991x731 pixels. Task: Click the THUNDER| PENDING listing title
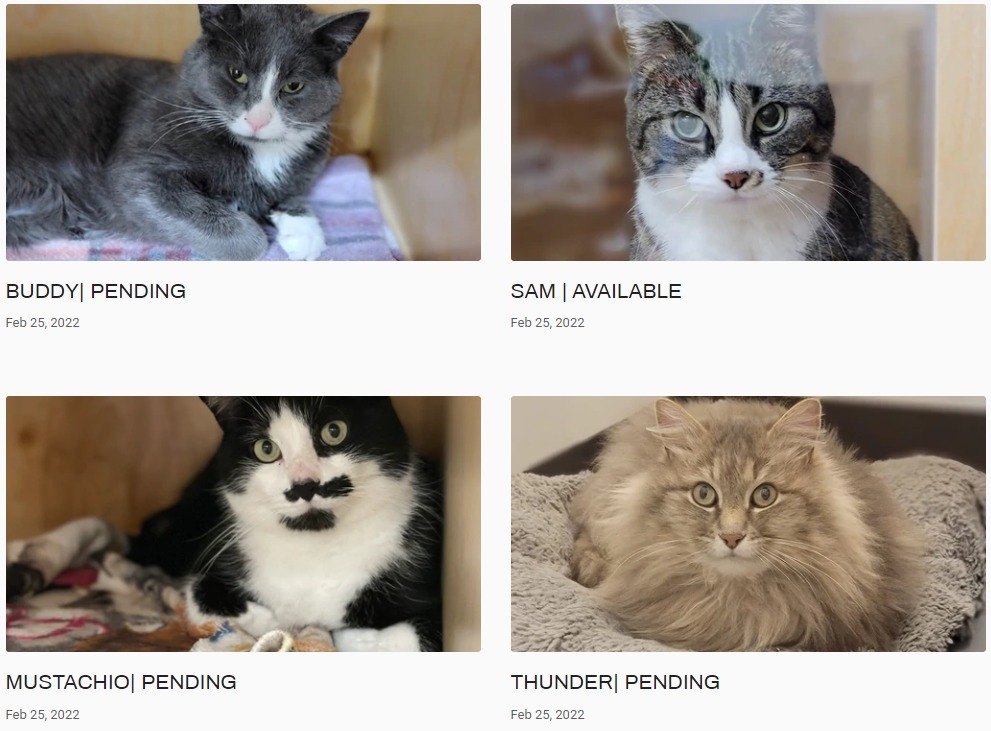point(615,682)
